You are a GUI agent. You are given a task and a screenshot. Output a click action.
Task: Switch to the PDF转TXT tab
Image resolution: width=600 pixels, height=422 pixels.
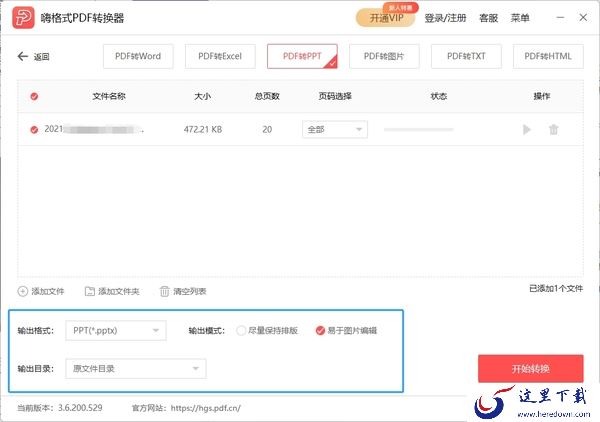point(466,56)
